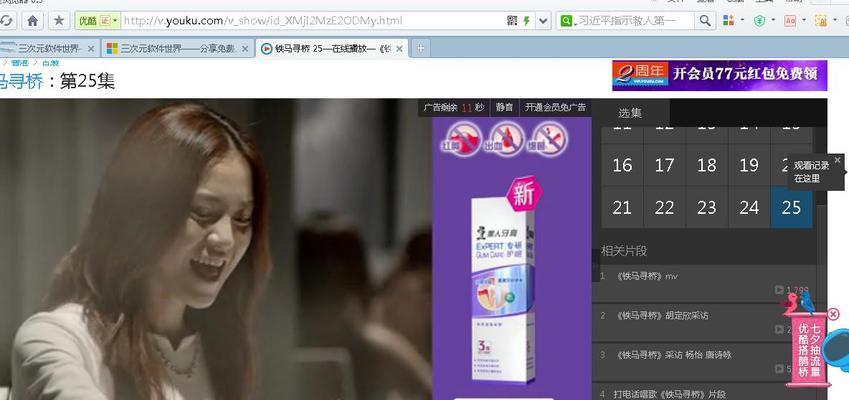Click the play-count icon beside 1,799
This screenshot has height=400, width=849.
[x=779, y=290]
